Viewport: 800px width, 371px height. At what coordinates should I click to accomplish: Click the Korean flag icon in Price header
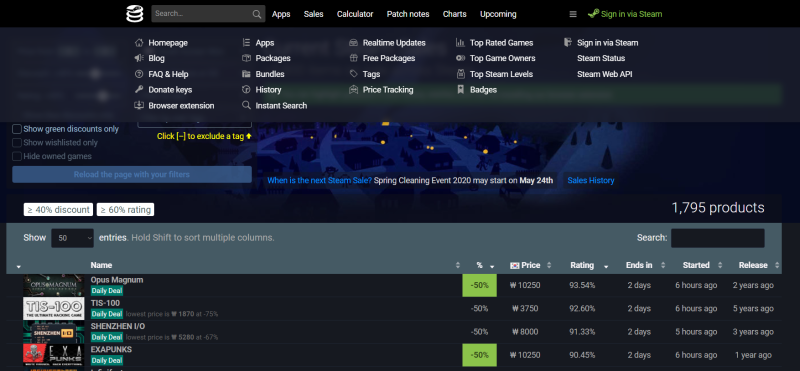(x=514, y=265)
